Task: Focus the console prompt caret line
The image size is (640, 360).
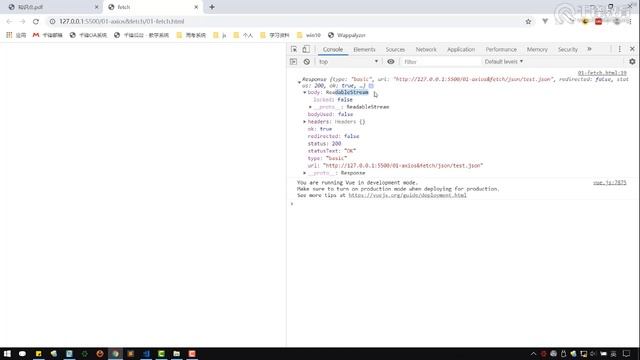Action: (461, 204)
